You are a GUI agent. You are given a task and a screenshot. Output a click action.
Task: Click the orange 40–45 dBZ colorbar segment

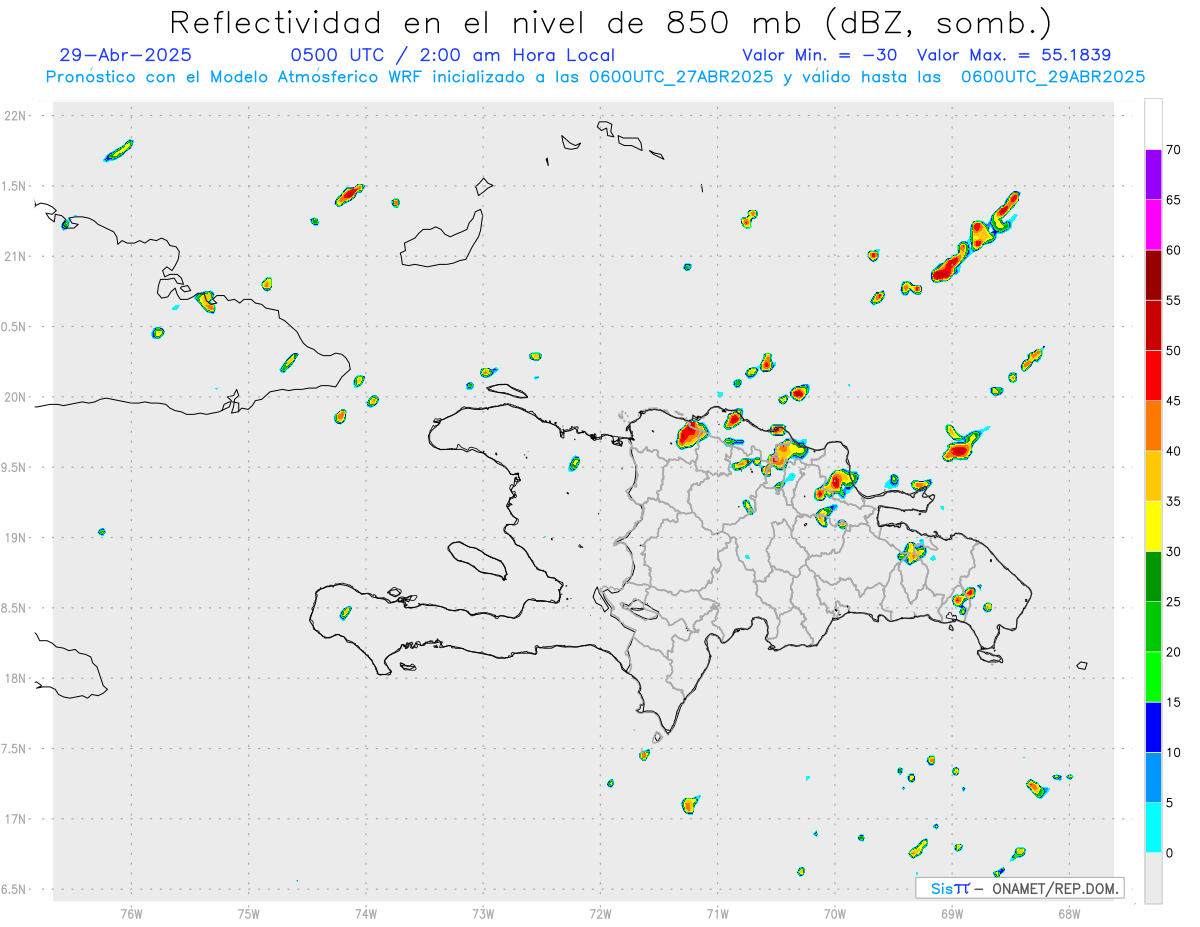click(1153, 426)
